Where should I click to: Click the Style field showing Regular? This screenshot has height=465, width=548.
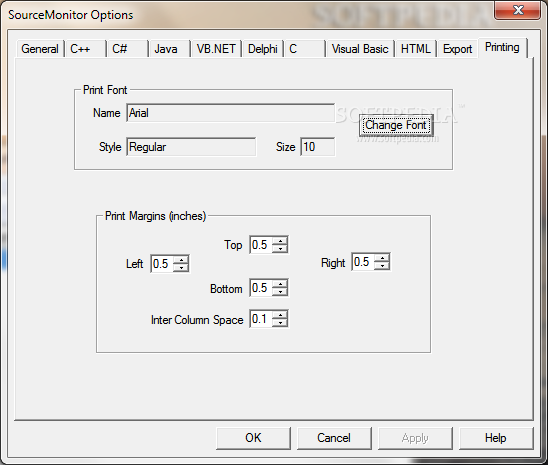(191, 147)
